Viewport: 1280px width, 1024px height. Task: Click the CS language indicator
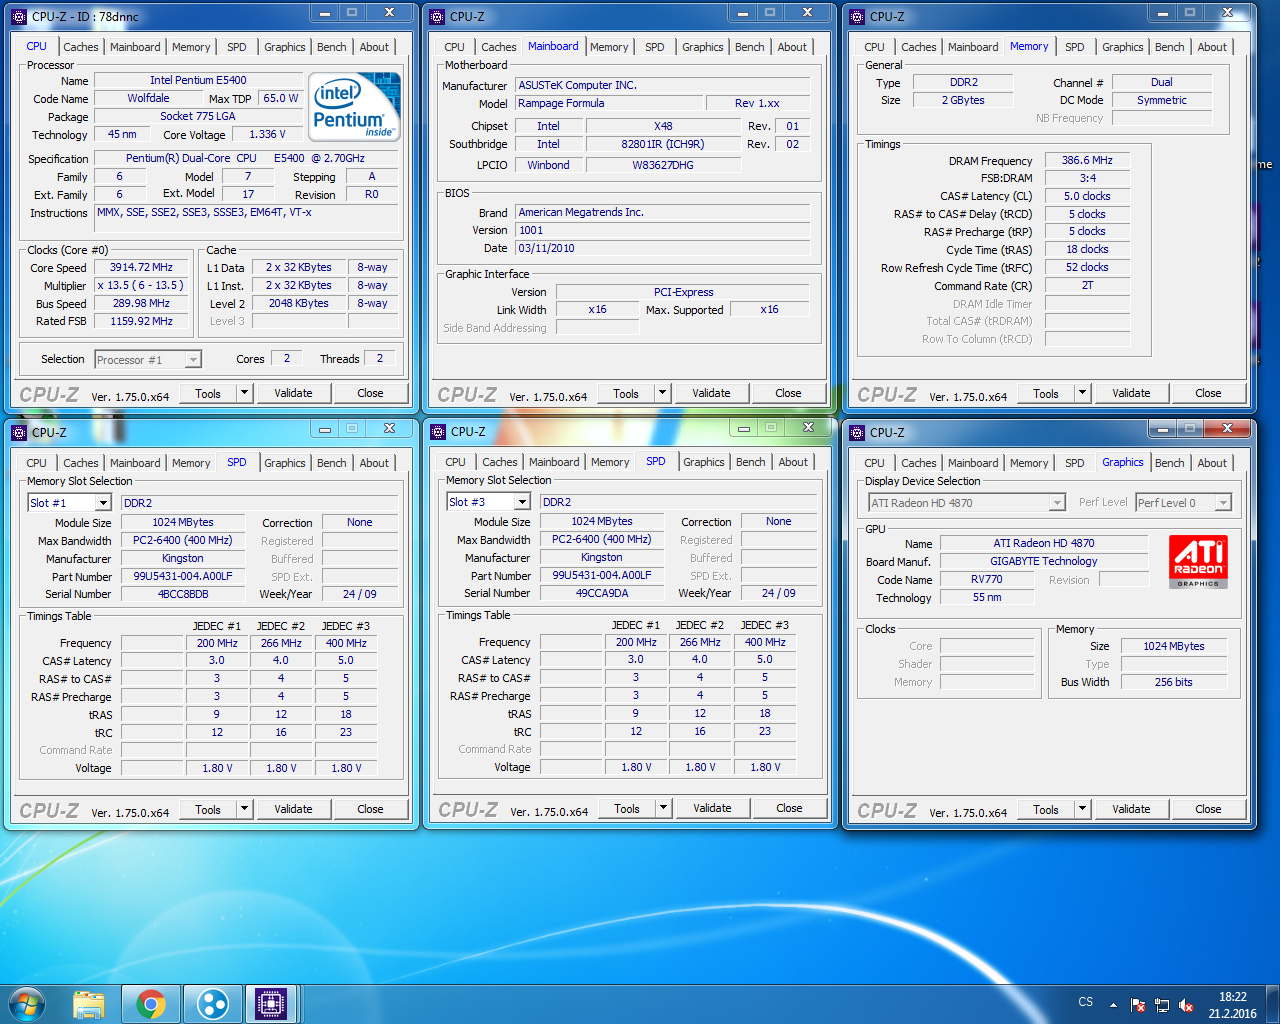click(1086, 1001)
